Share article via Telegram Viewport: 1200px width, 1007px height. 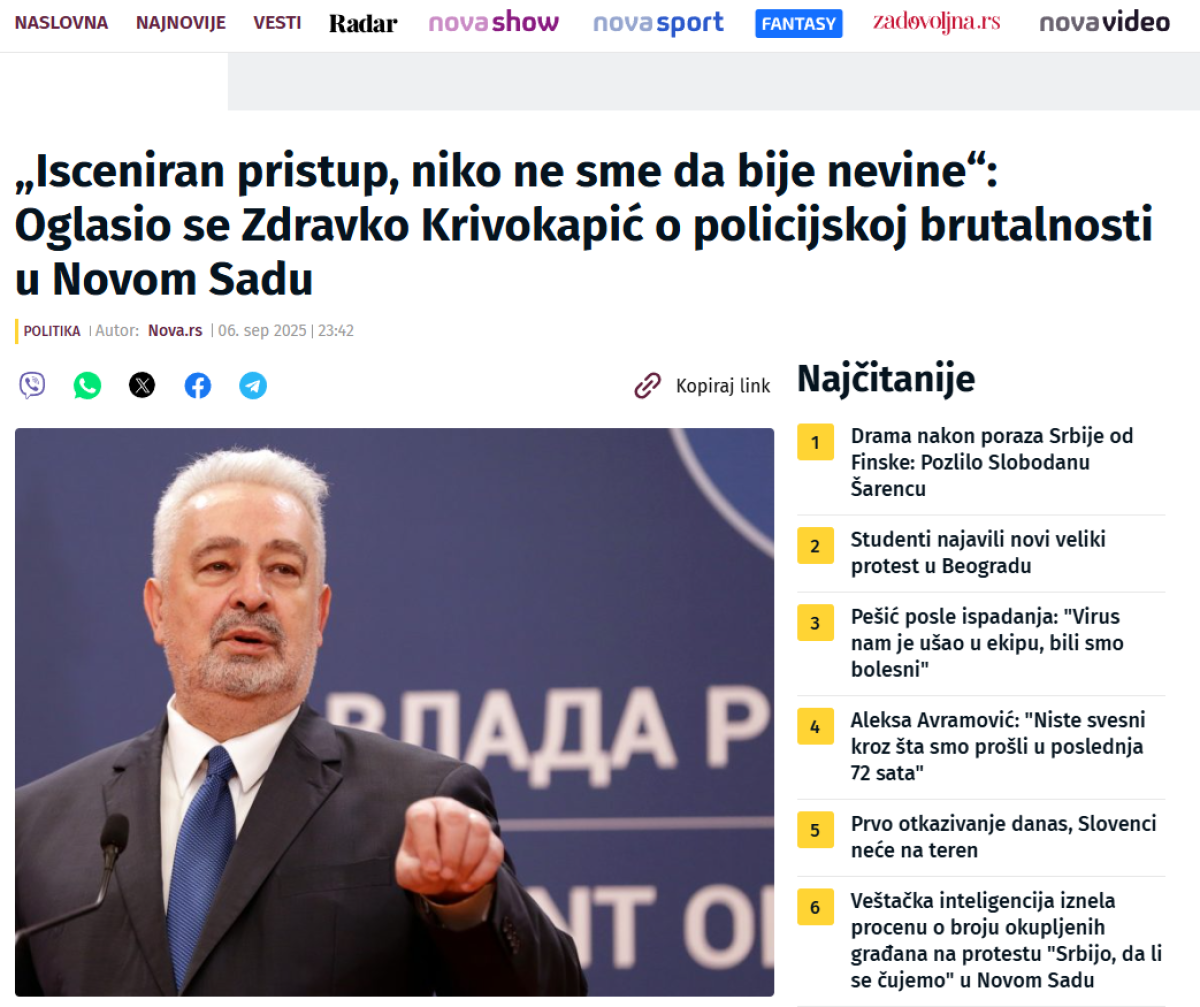point(253,385)
